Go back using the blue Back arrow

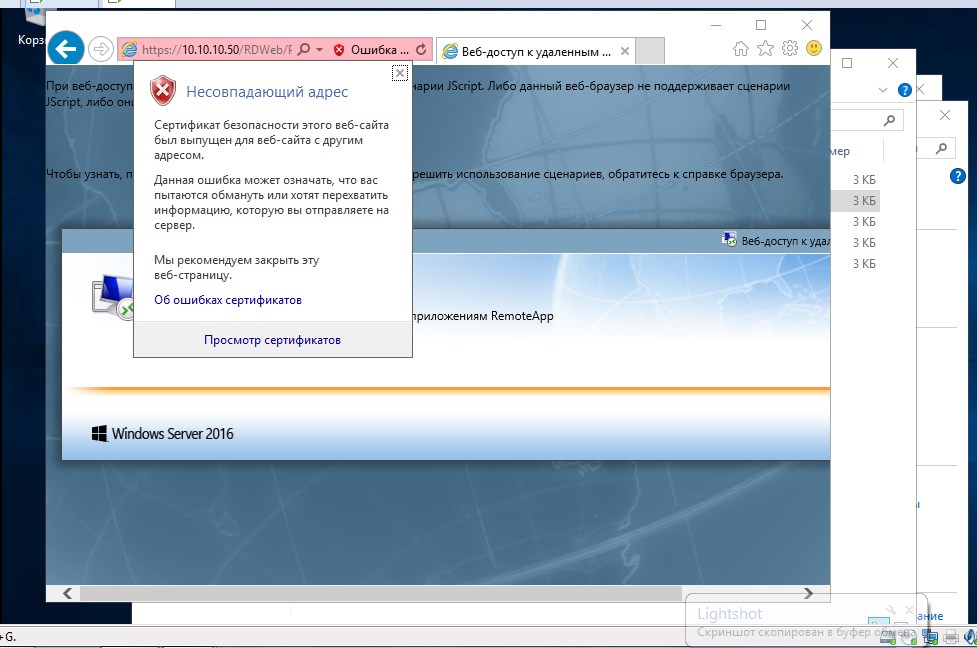click(66, 49)
